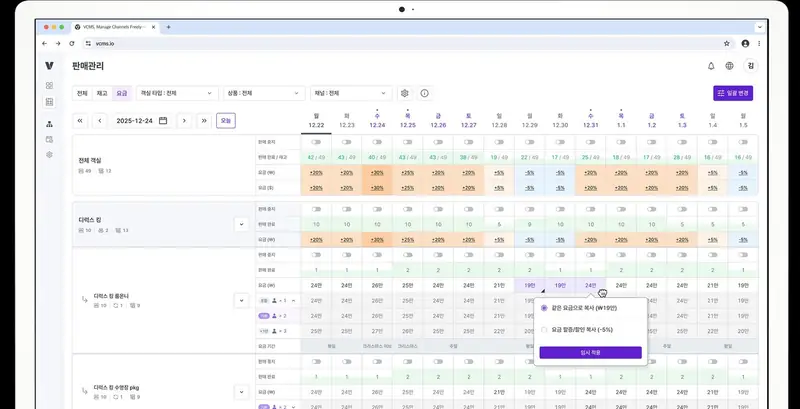Open the notification bell icon

(x=711, y=66)
